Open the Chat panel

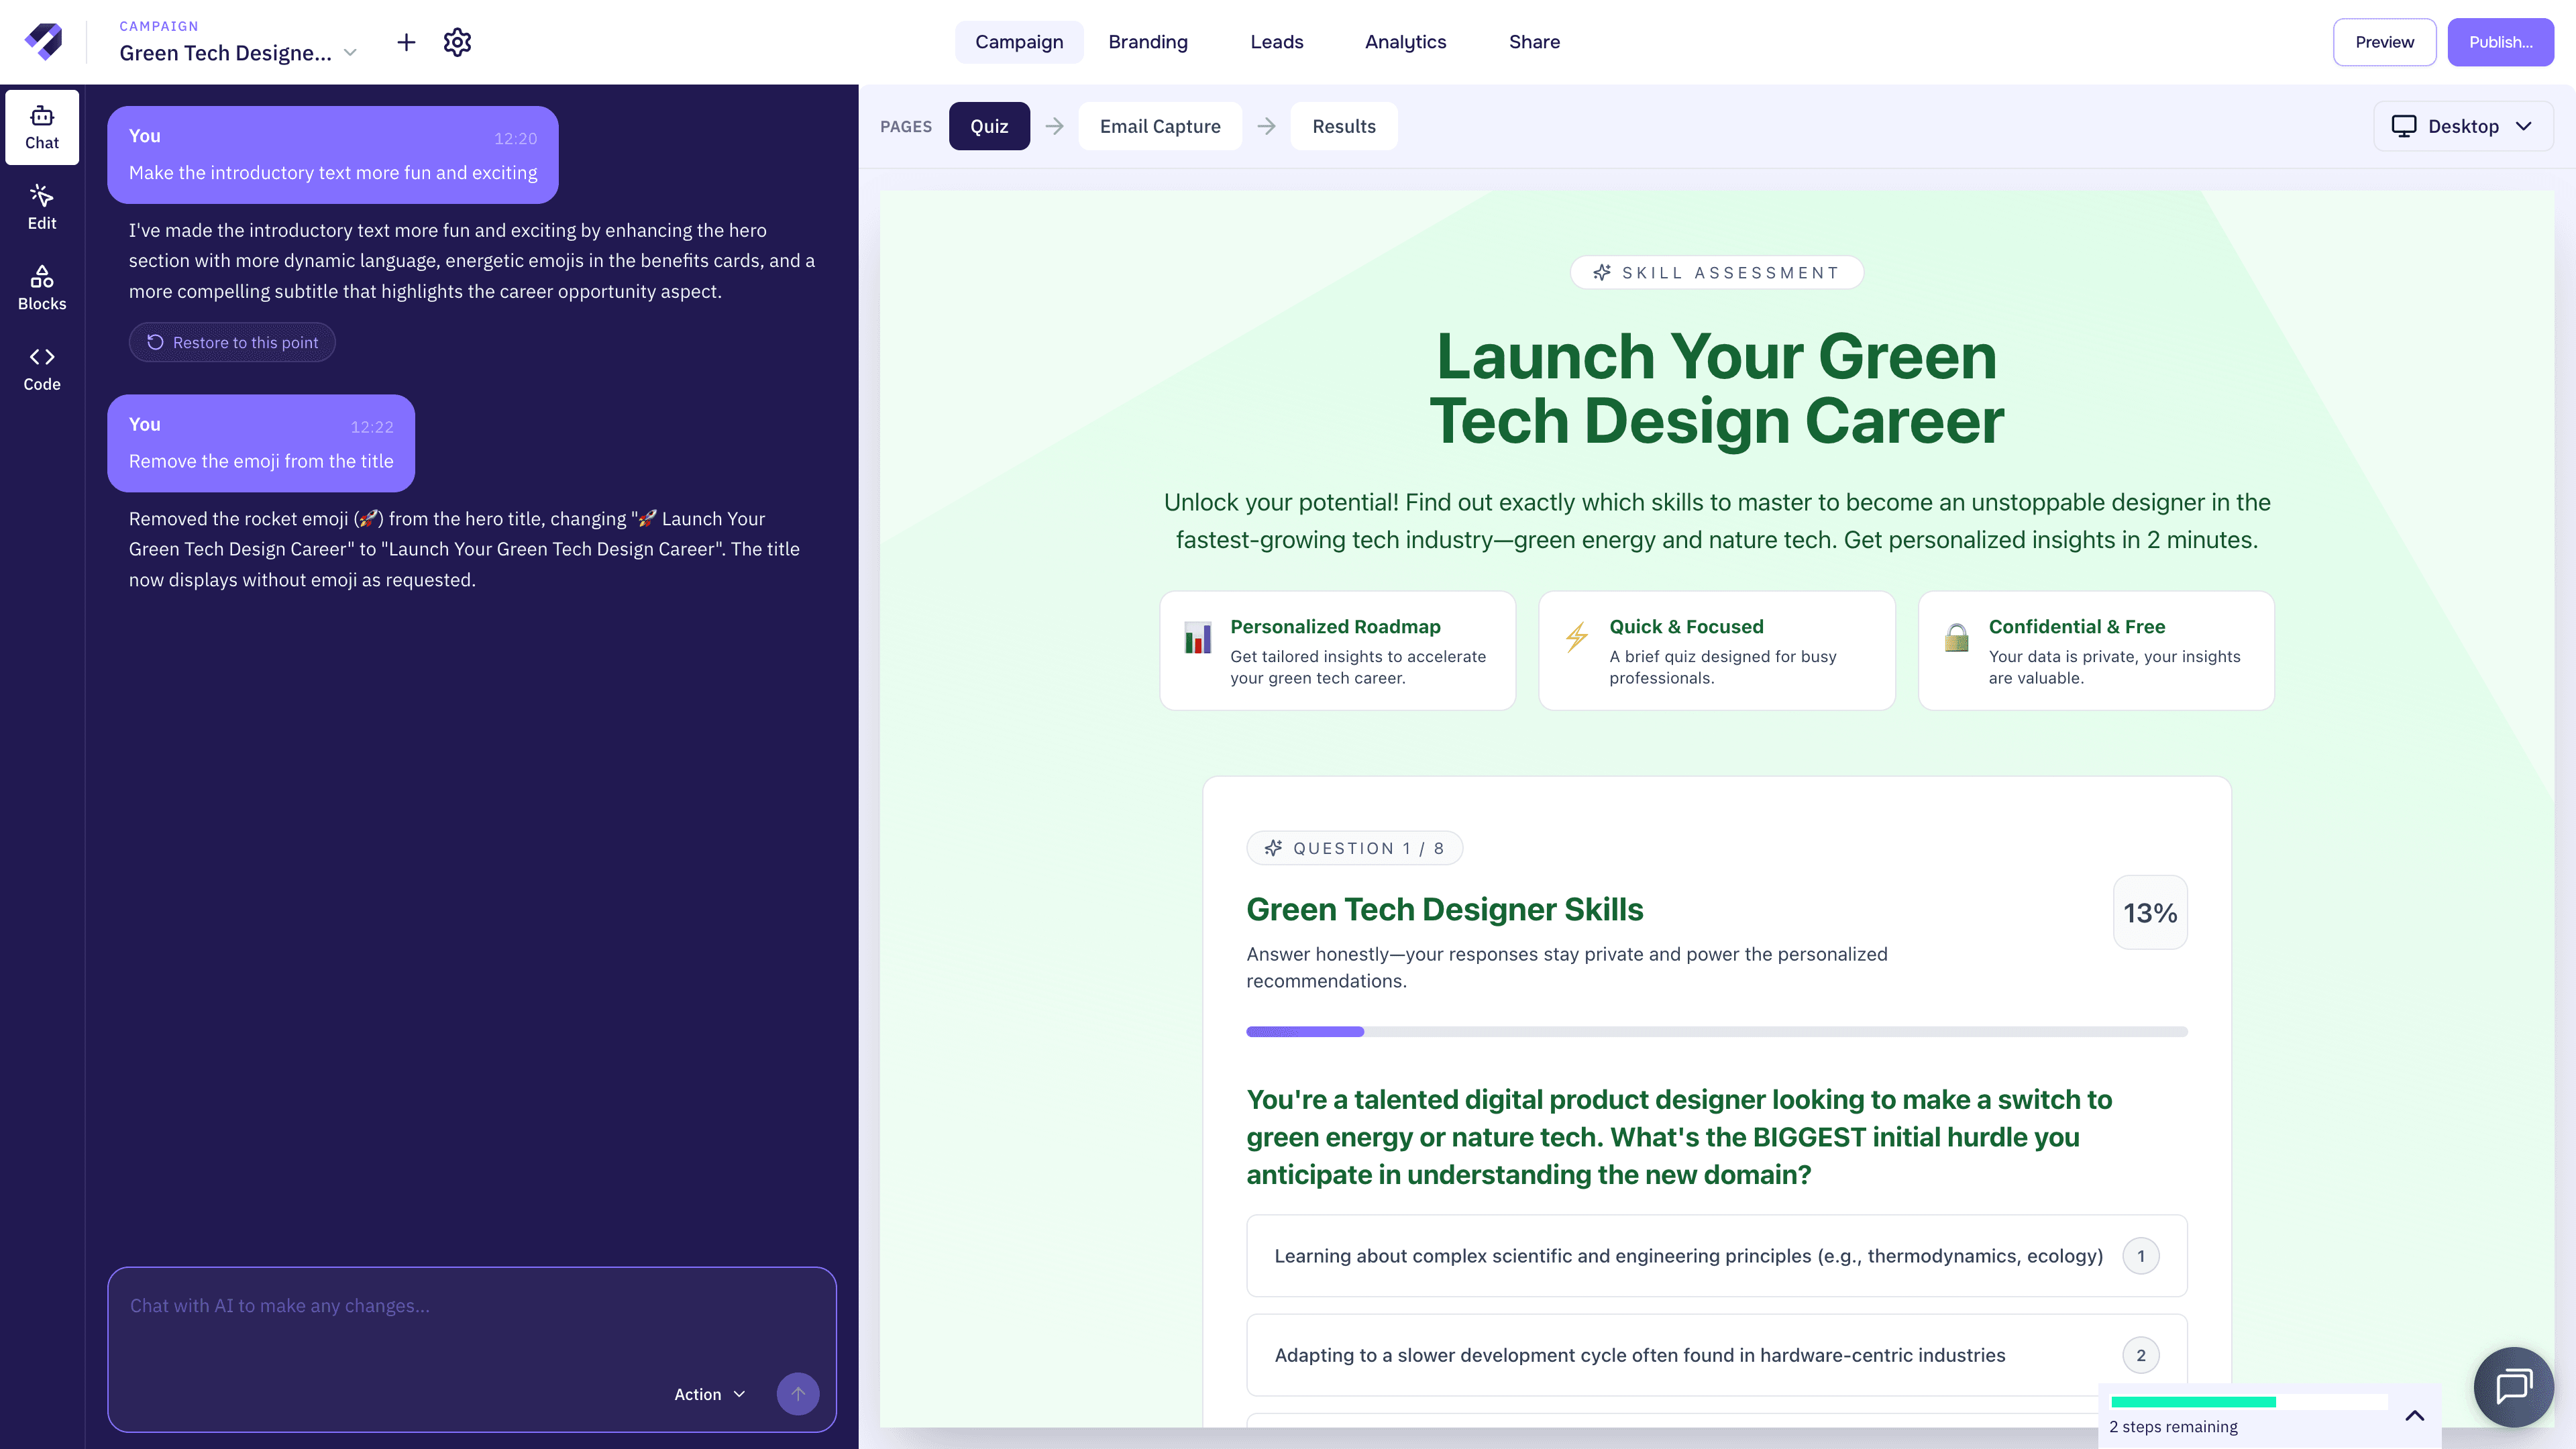click(41, 127)
